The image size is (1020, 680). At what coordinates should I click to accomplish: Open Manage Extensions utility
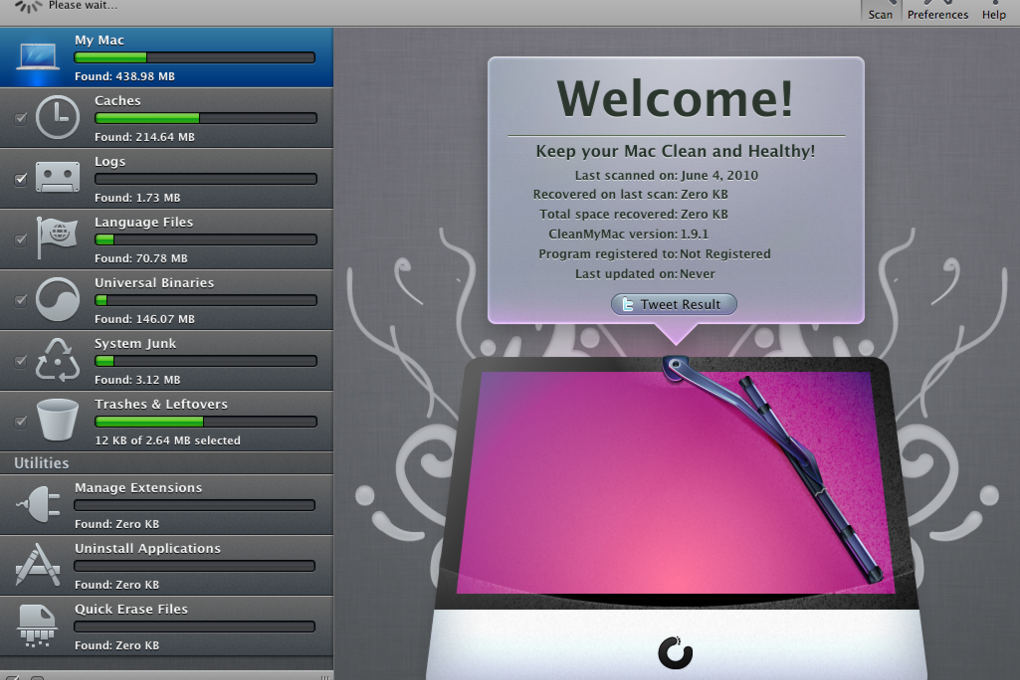click(x=167, y=504)
